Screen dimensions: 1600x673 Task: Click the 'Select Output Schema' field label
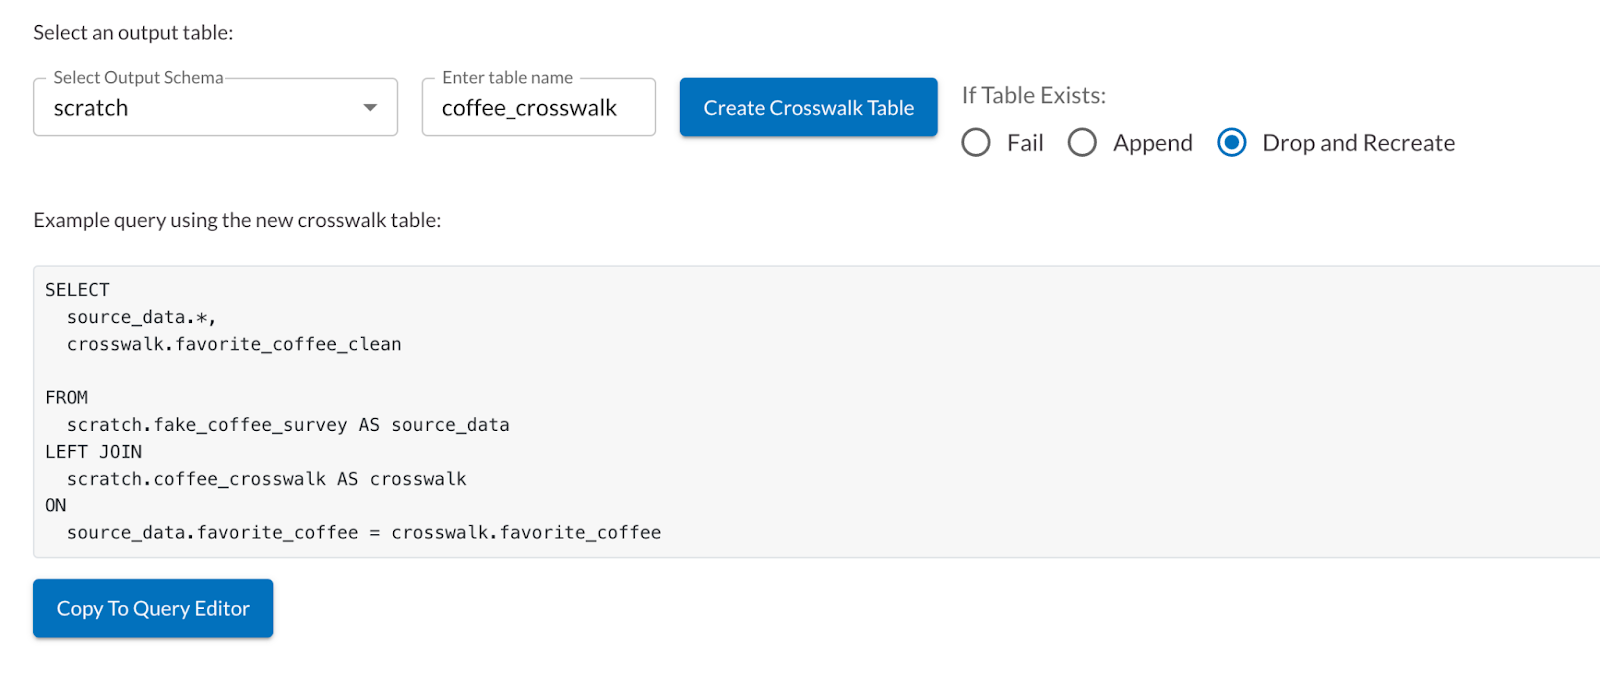[x=138, y=78]
